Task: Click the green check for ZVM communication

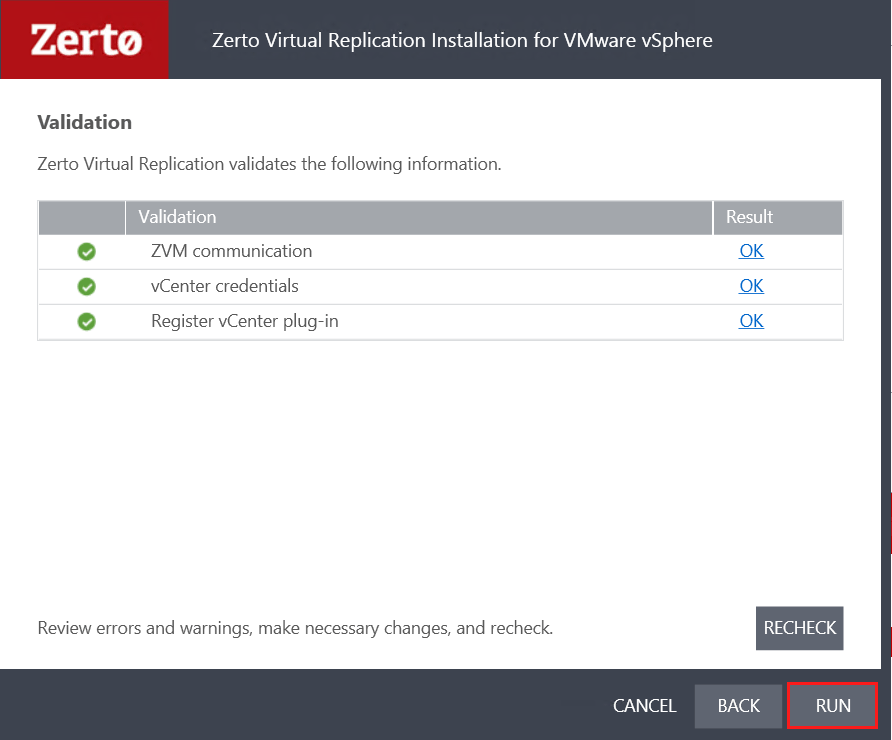Action: [86, 251]
